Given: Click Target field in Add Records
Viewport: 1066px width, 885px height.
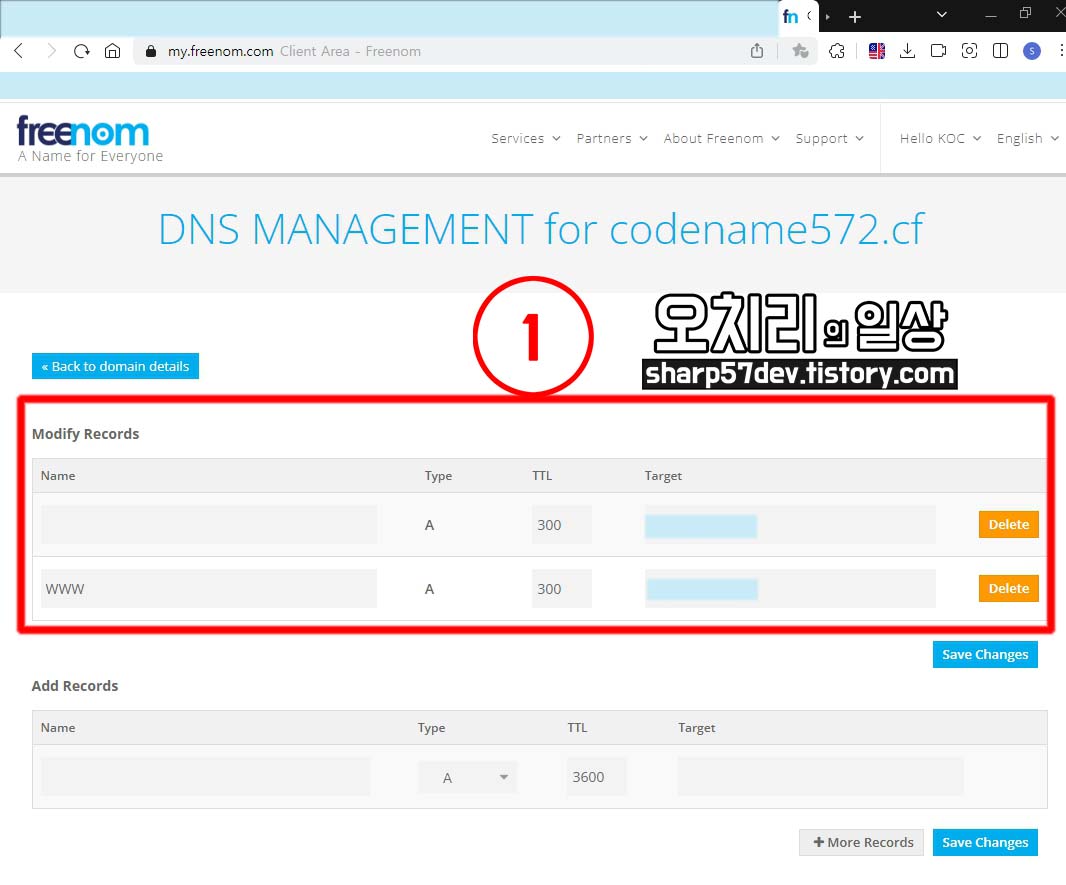Looking at the screenshot, I should [x=821, y=777].
